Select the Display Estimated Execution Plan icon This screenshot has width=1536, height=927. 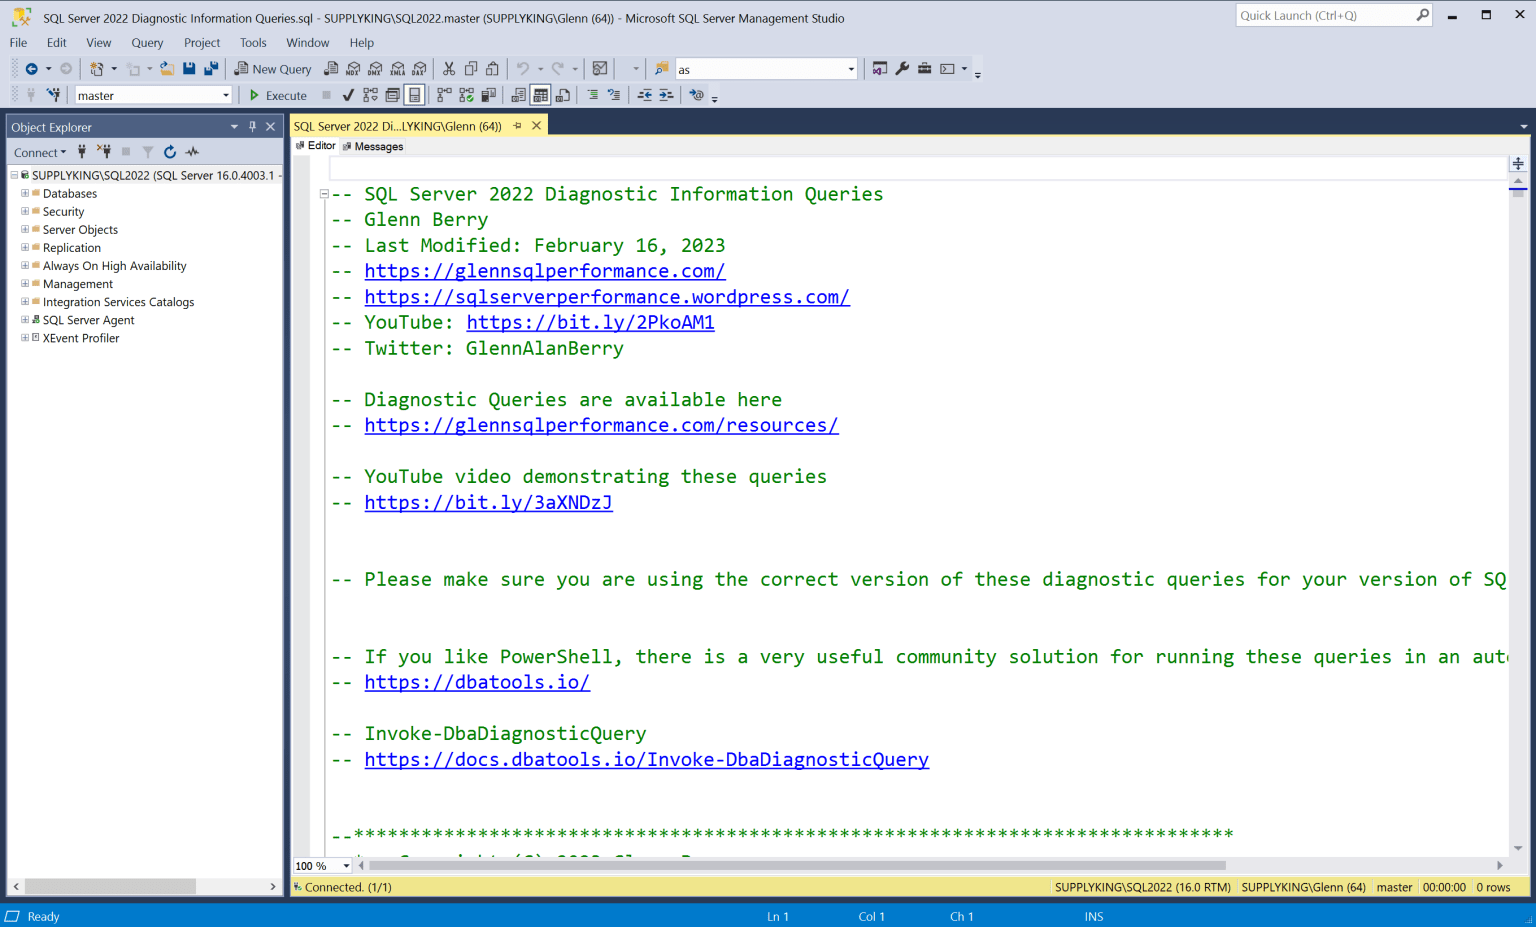368,94
